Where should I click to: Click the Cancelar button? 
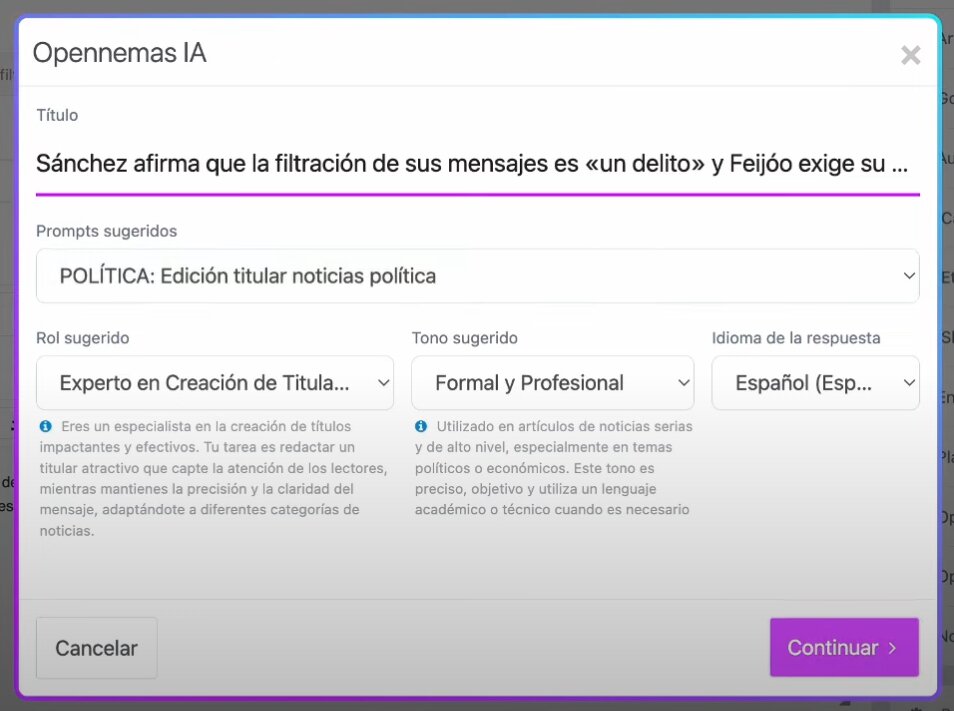(x=97, y=648)
